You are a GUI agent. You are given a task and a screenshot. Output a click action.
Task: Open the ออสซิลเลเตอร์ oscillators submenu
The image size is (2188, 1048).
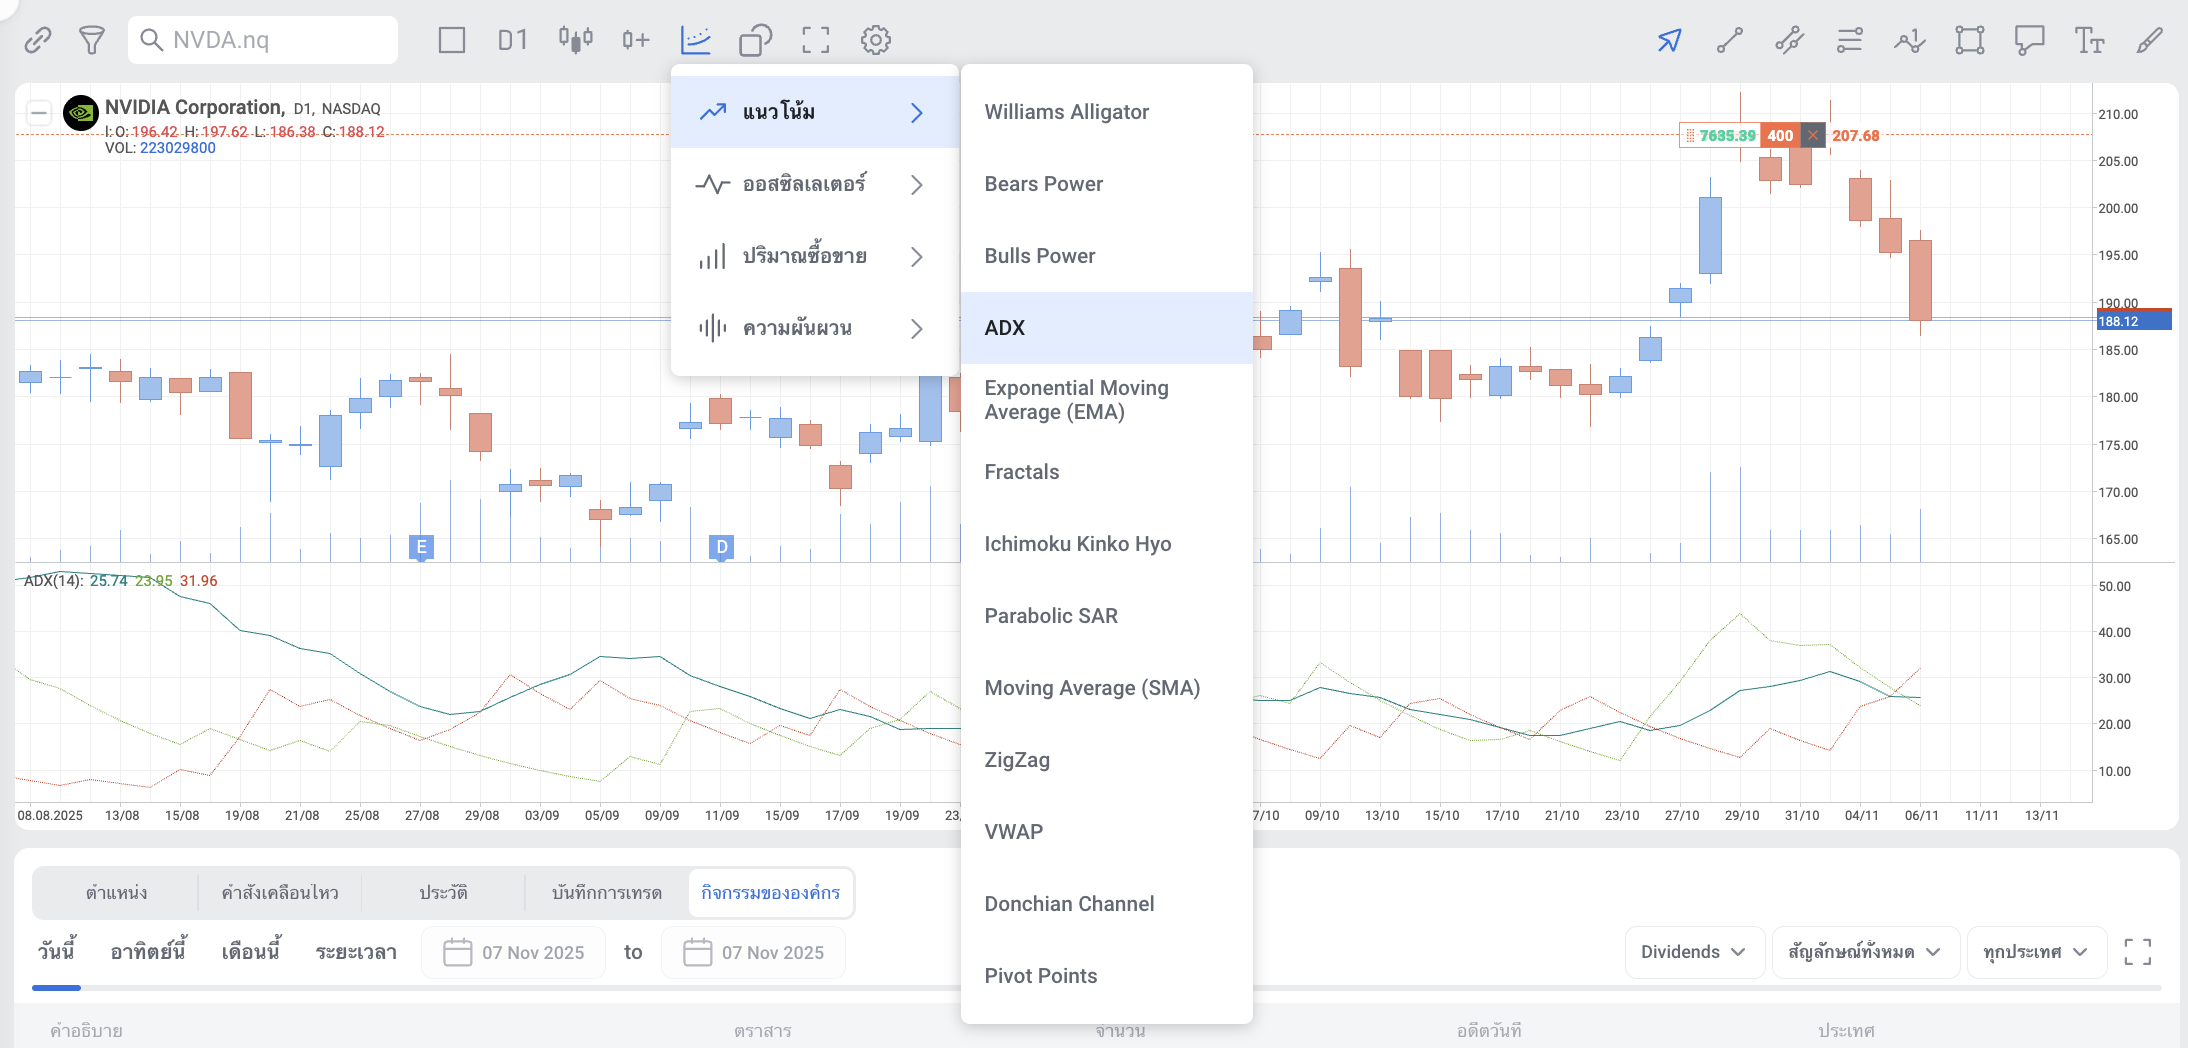pyautogui.click(x=815, y=184)
